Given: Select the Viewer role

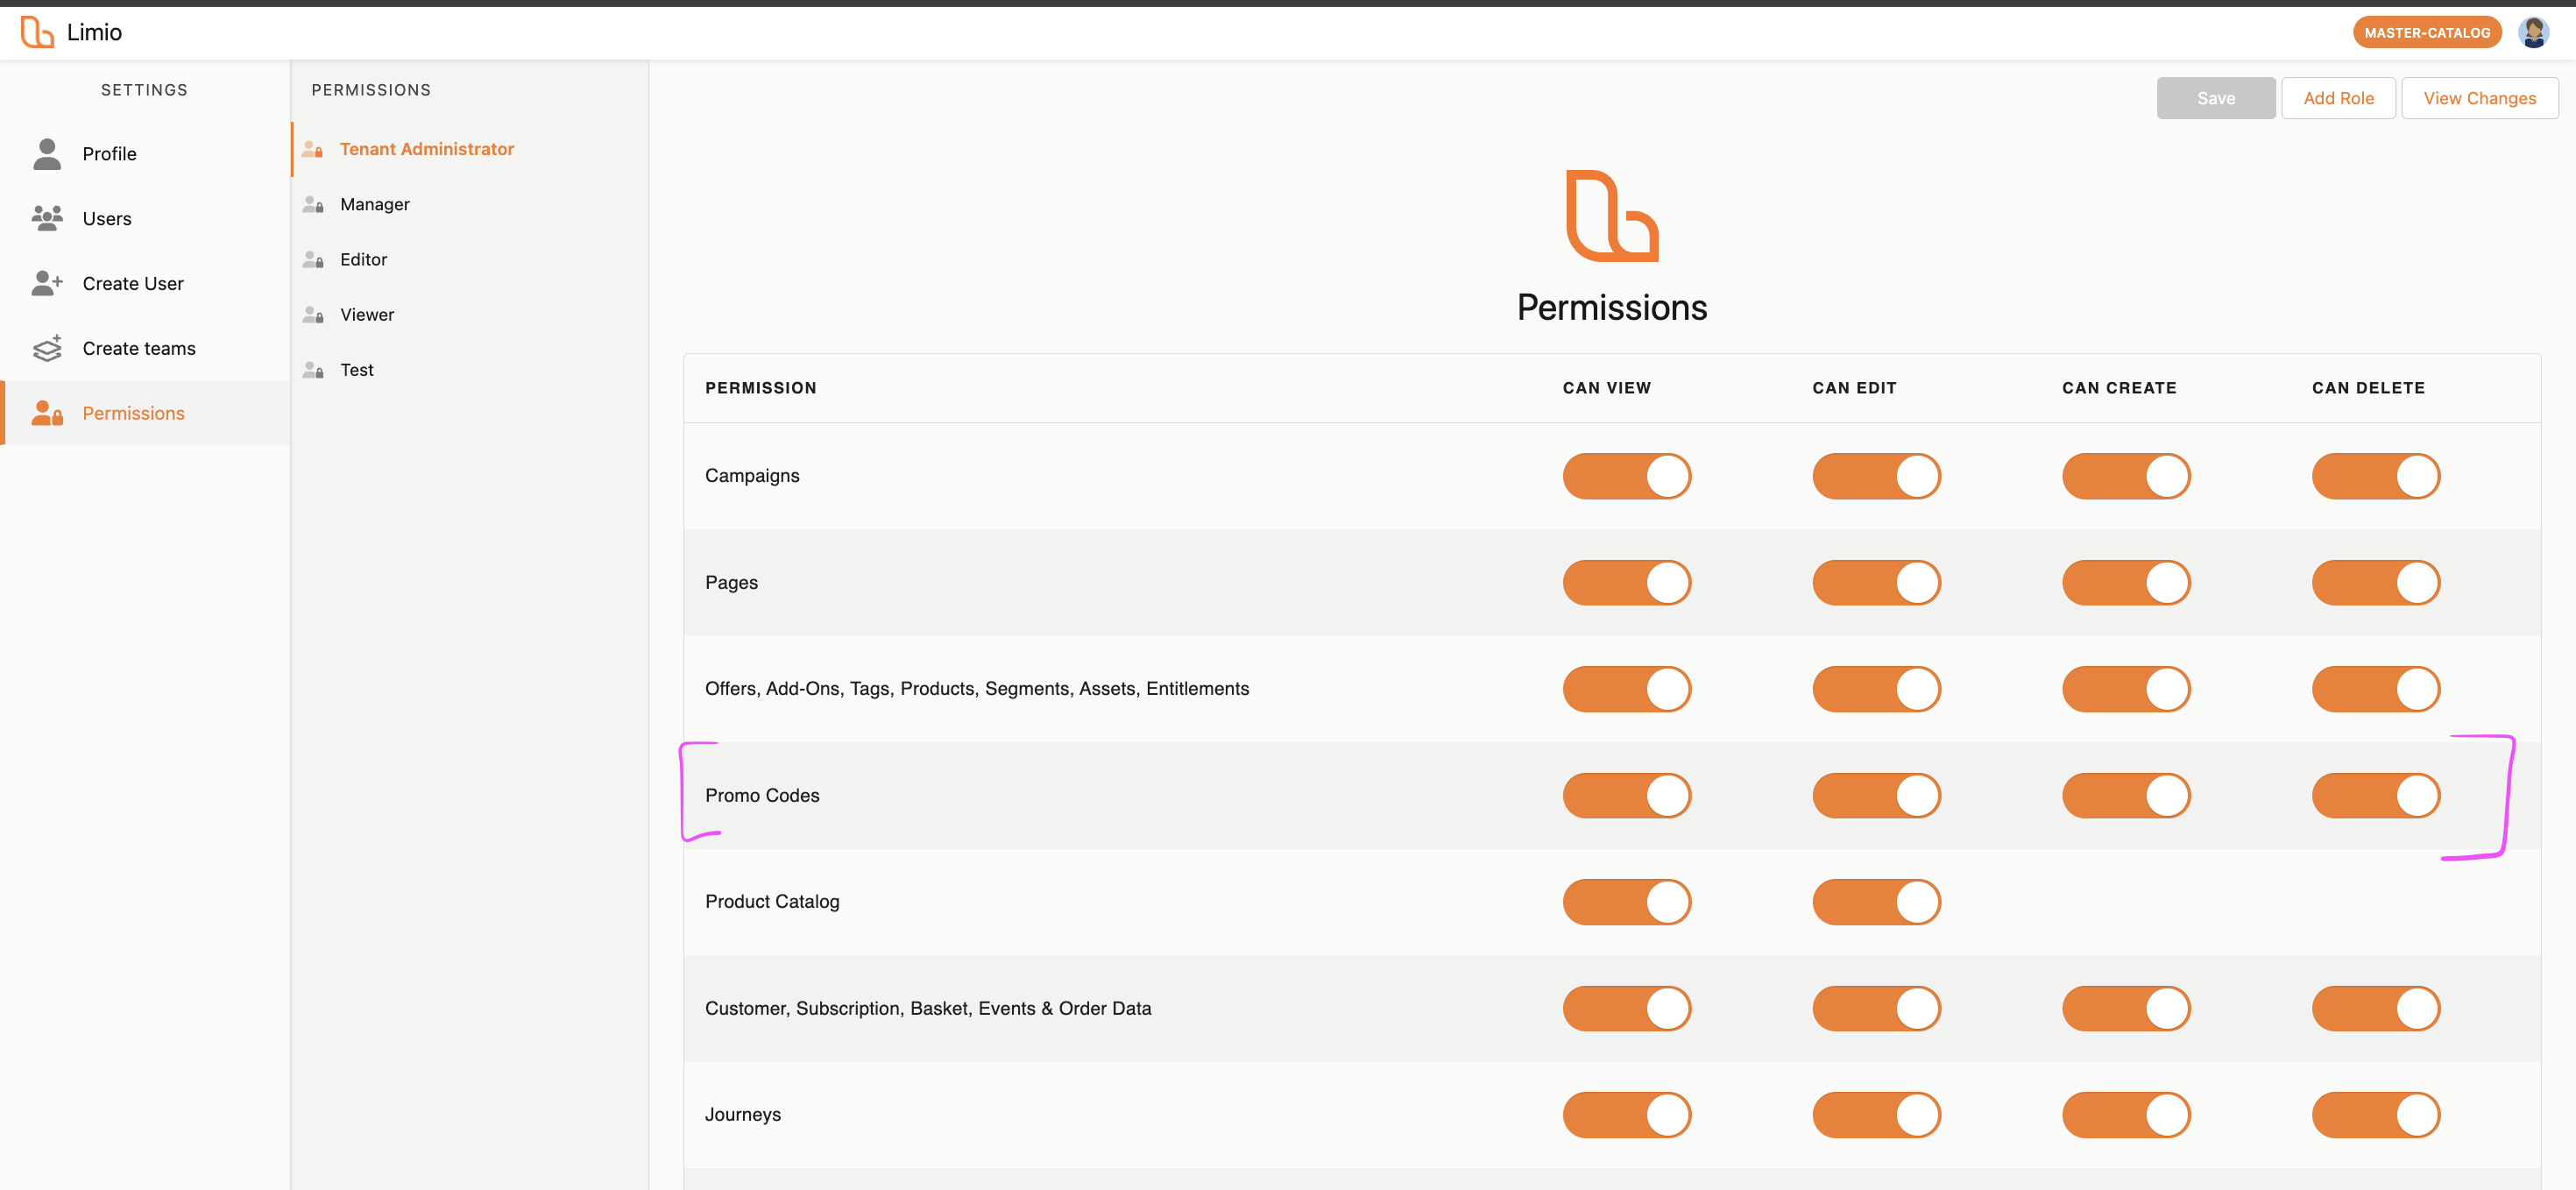Looking at the screenshot, I should point(470,314).
